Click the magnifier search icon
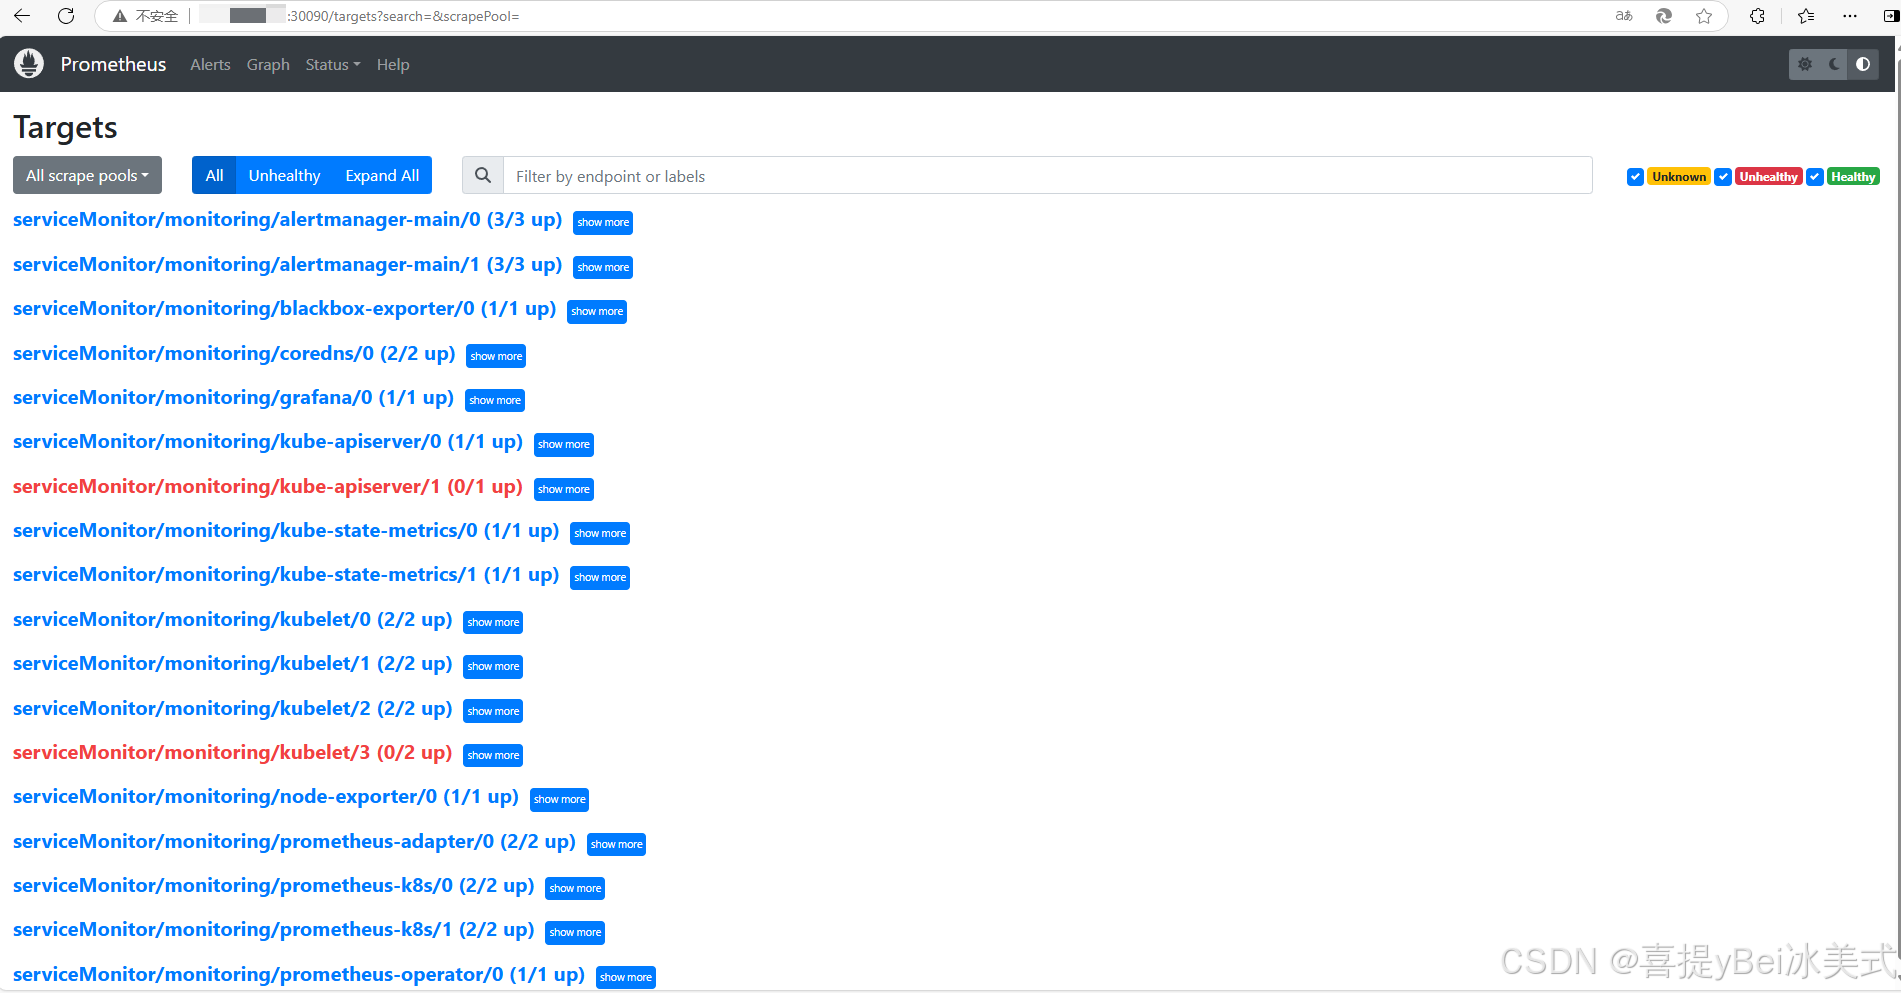This screenshot has width=1901, height=993. click(x=483, y=175)
